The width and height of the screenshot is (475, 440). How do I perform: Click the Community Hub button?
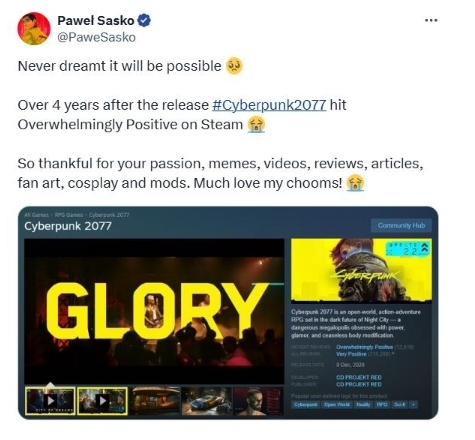401,226
